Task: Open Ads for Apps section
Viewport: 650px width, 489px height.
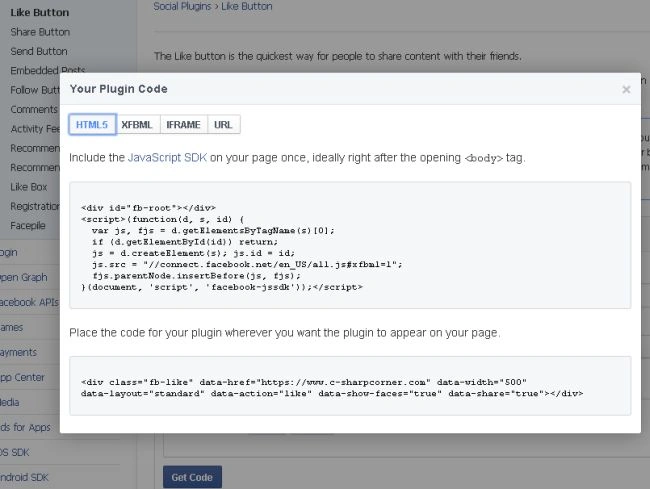Action: (25, 427)
